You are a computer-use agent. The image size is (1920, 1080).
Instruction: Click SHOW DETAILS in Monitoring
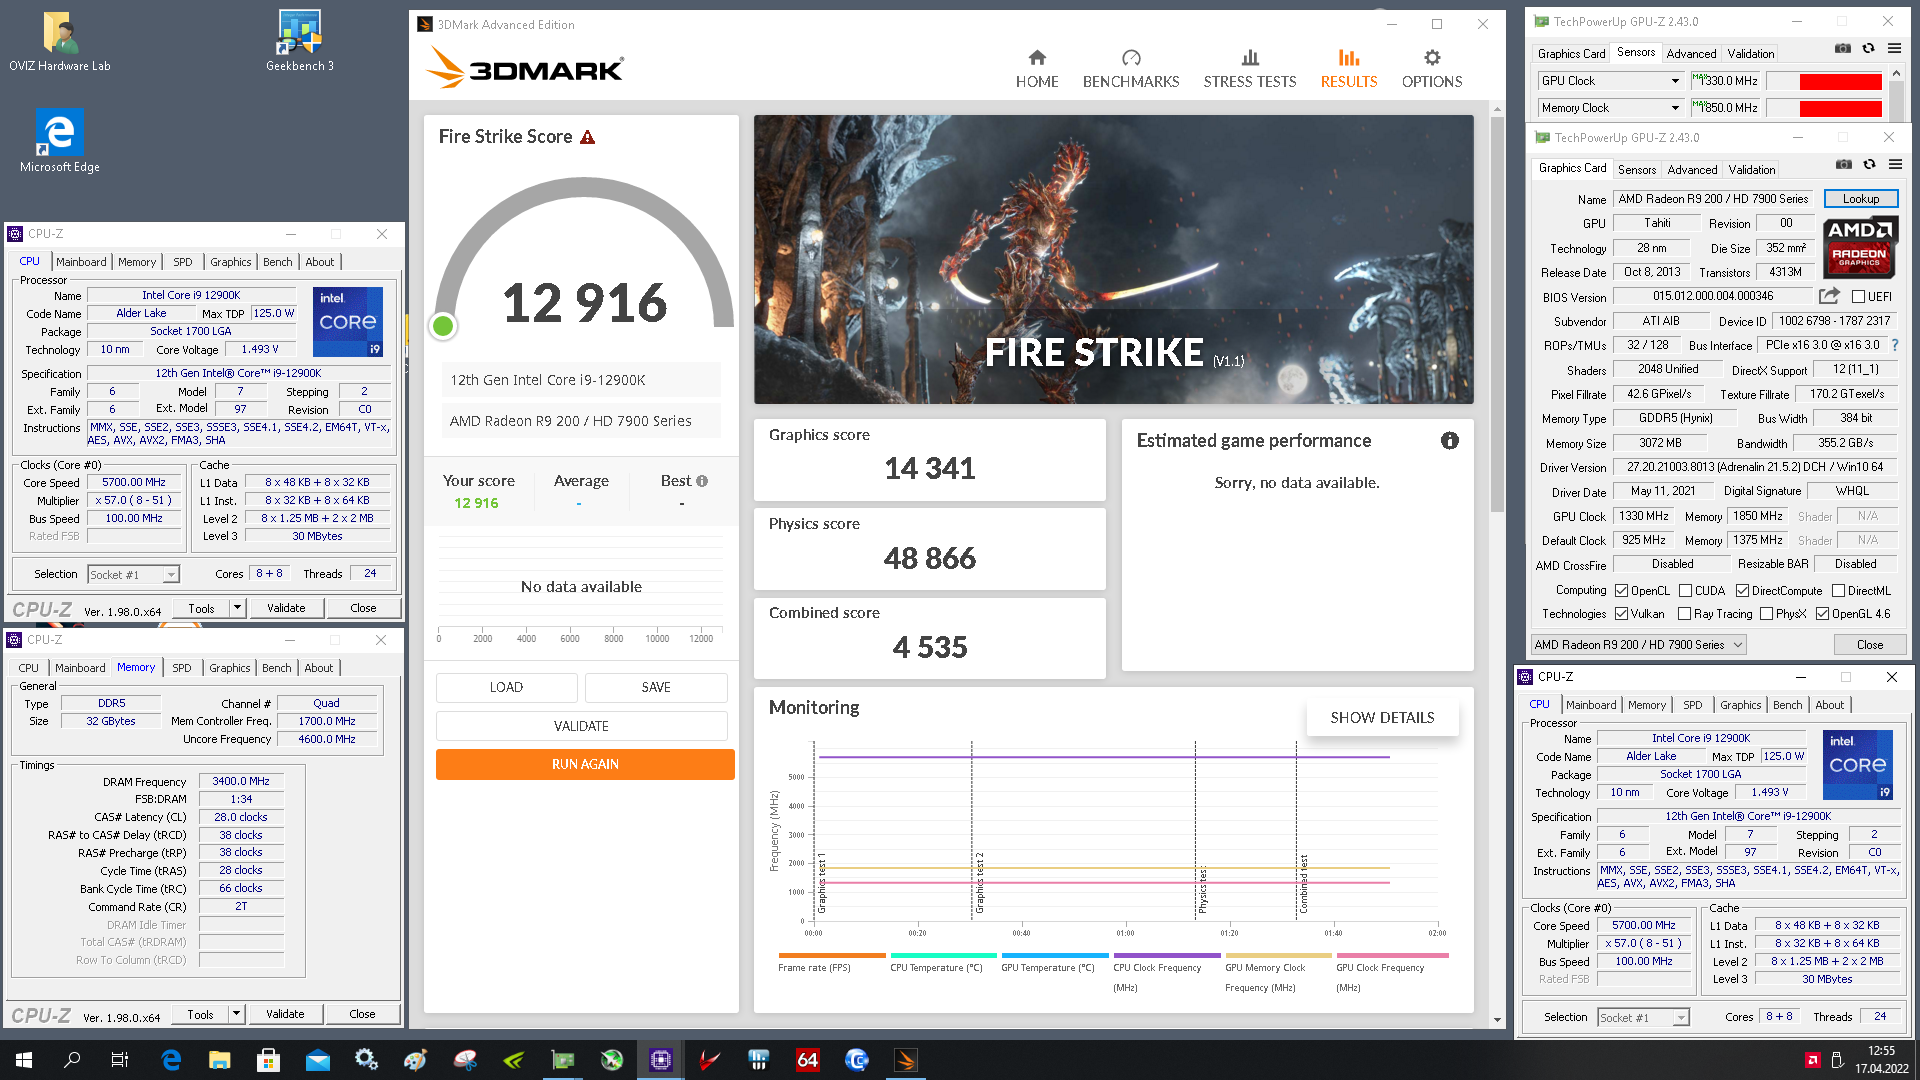click(1382, 718)
